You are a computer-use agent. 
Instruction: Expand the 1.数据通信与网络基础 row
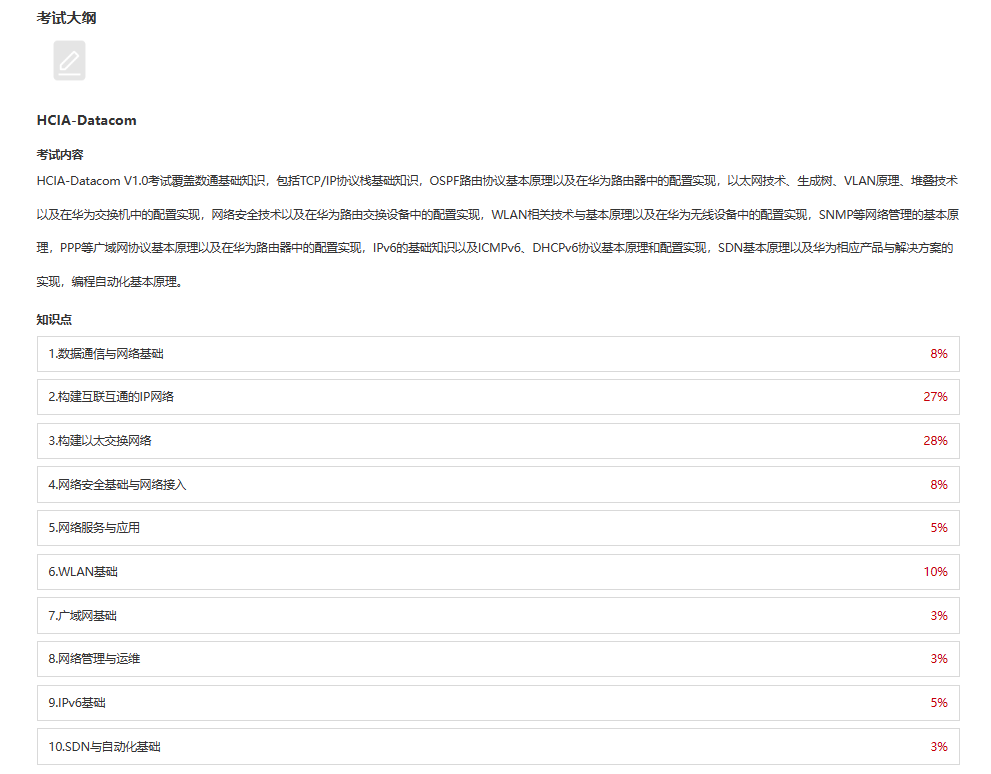pyautogui.click(x=498, y=354)
